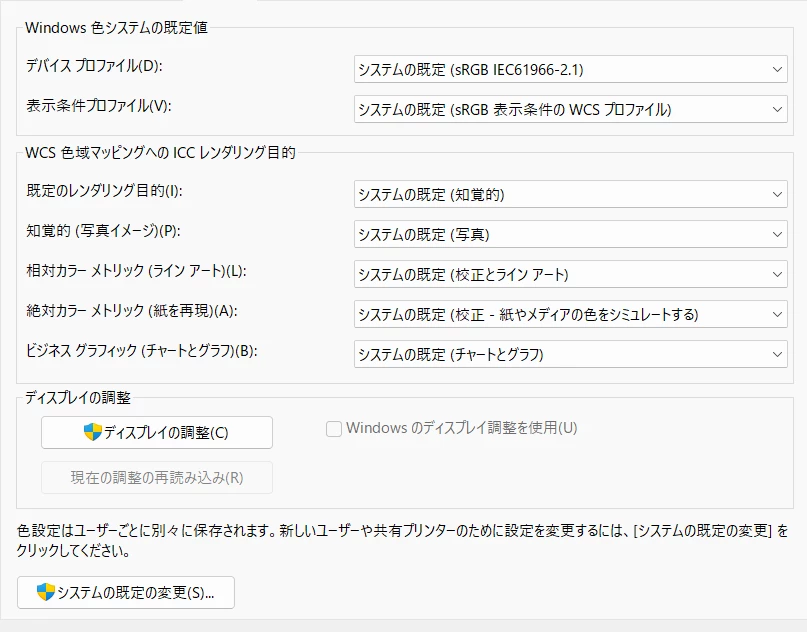Click the 色設定はユーザーごとに note text
This screenshot has height=632, width=807.
click(x=402, y=540)
